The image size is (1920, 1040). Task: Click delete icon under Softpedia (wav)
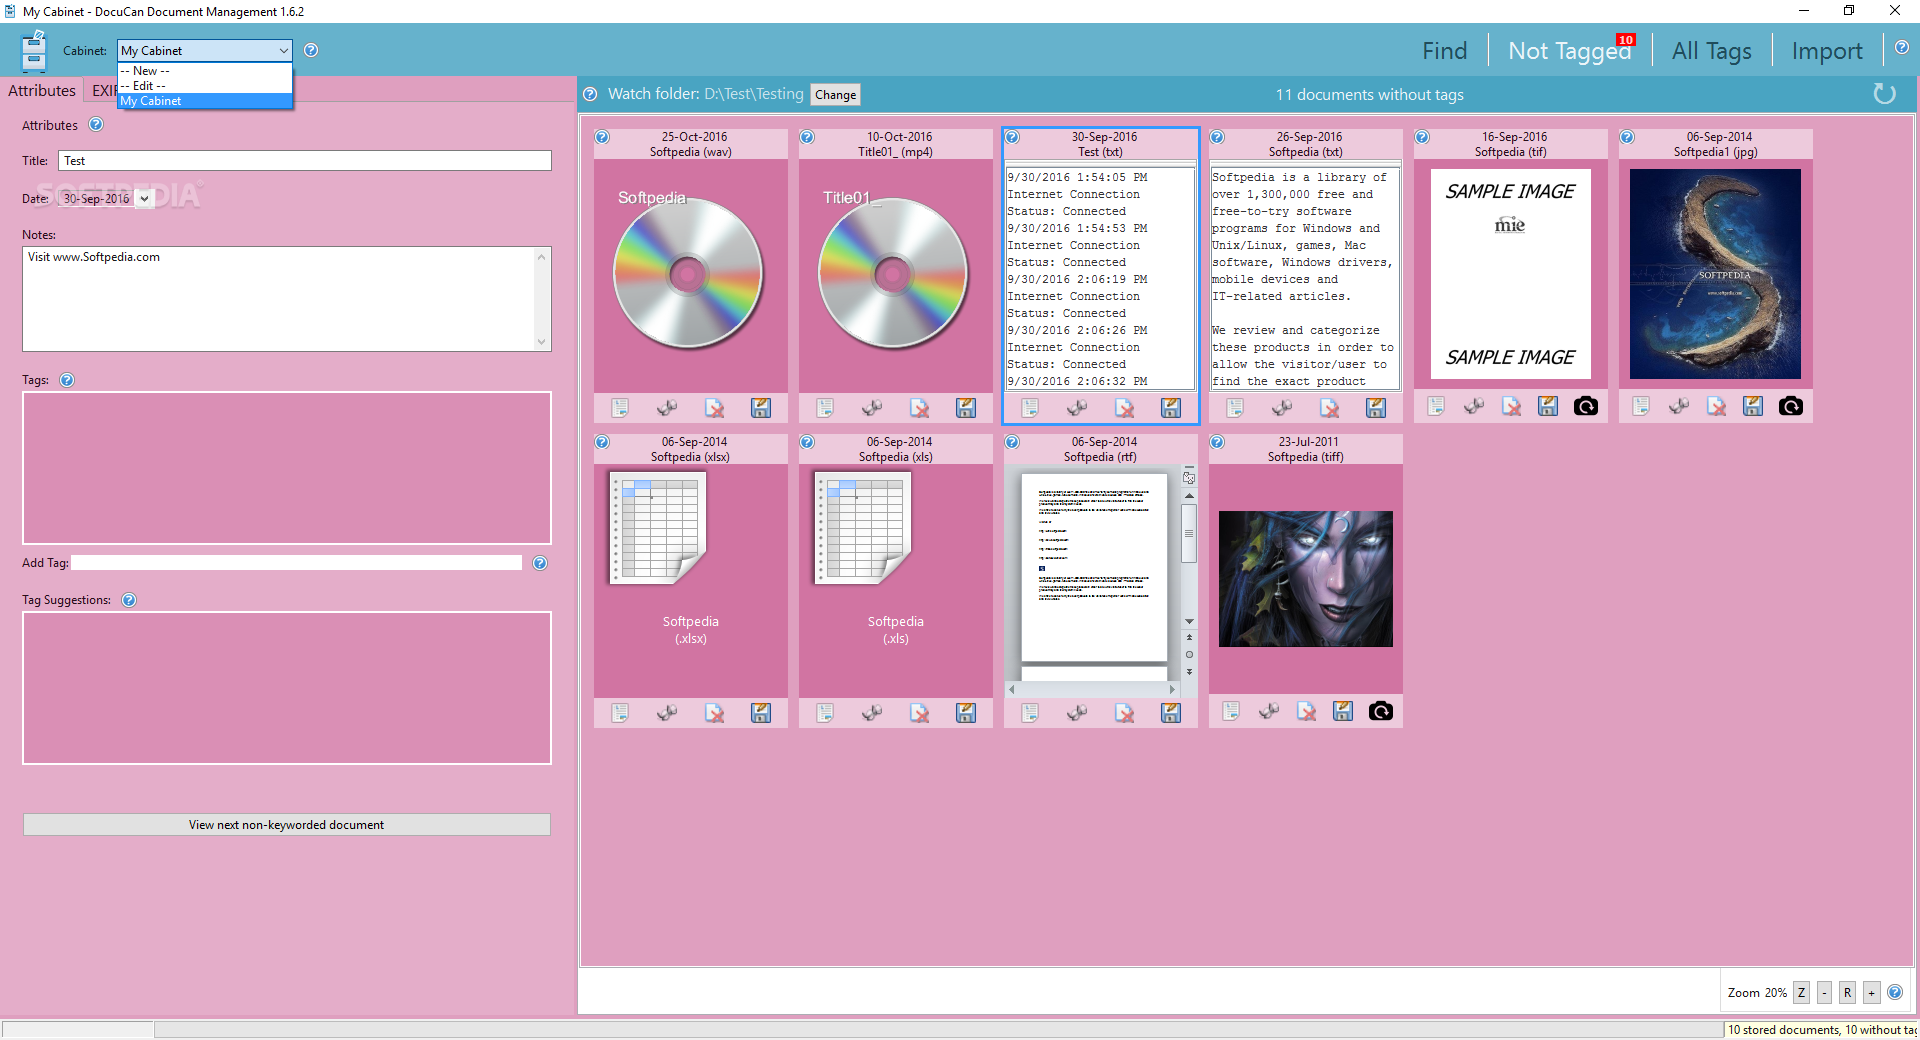coord(714,407)
